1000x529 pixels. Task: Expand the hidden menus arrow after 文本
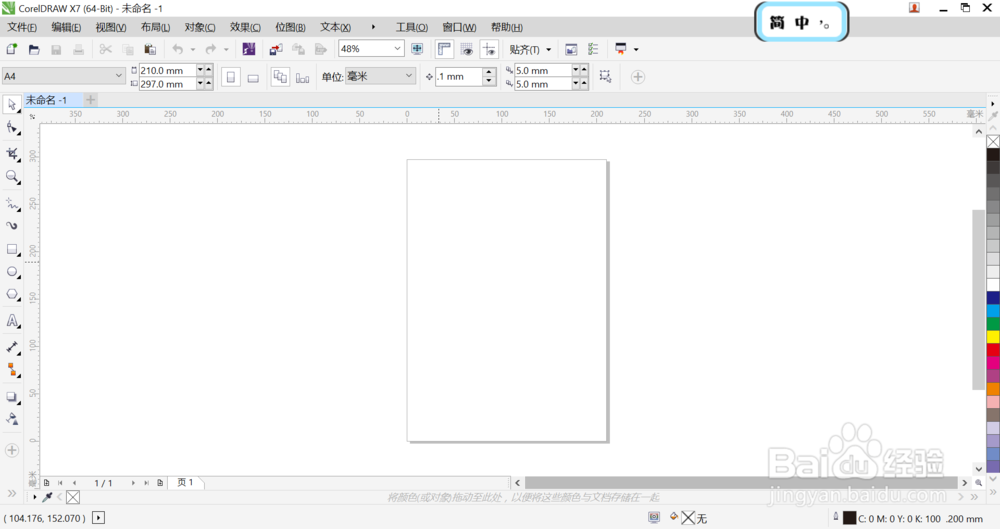coord(373,27)
